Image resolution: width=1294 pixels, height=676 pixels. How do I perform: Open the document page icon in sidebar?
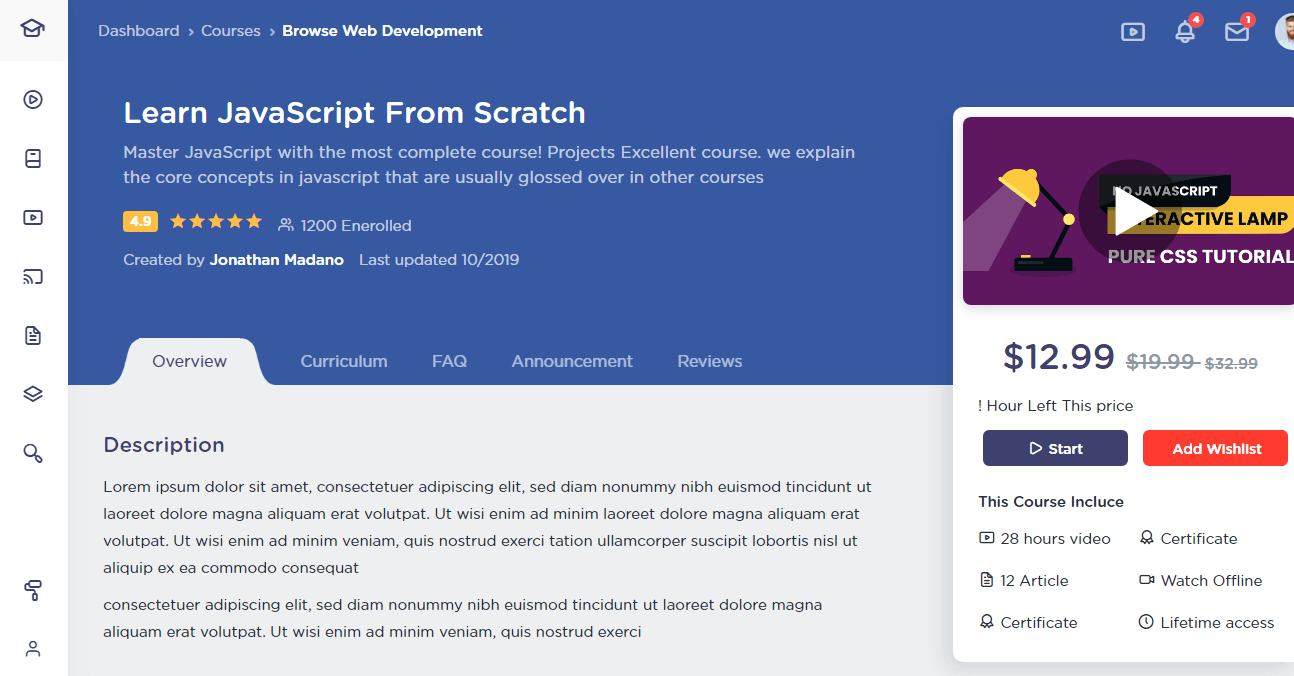pos(33,336)
